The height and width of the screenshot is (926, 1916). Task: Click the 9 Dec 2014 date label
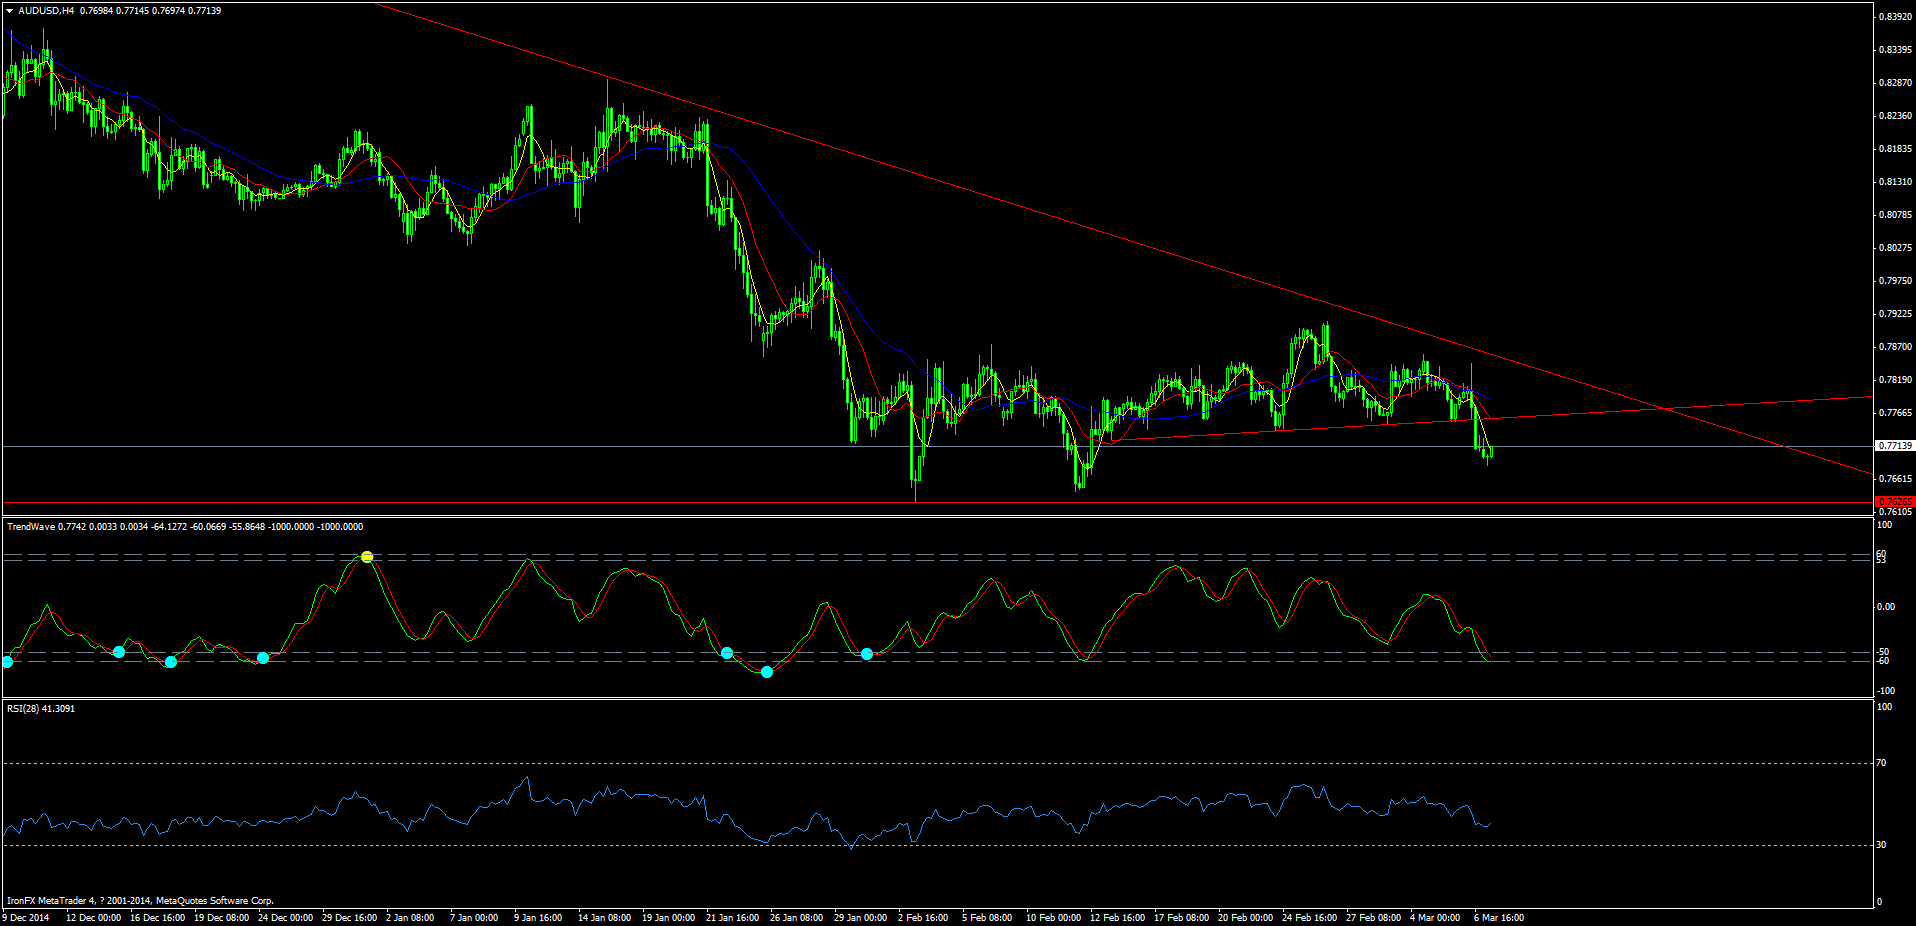(x=26, y=918)
